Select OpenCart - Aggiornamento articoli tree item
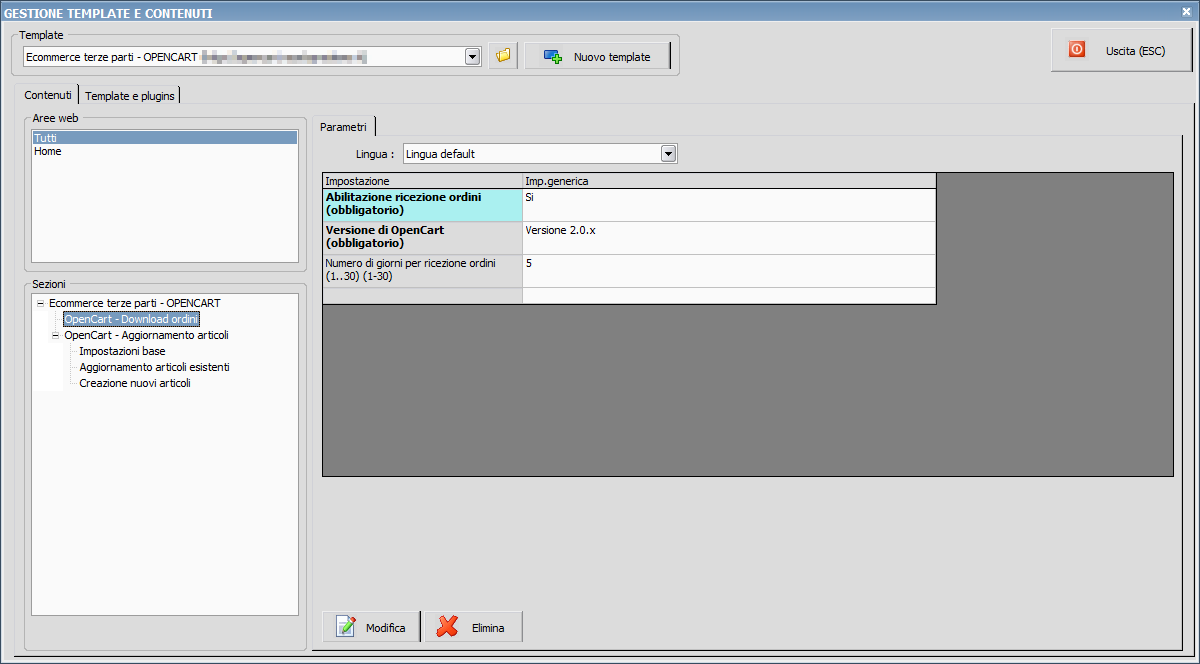This screenshot has width=1200, height=664. [147, 335]
